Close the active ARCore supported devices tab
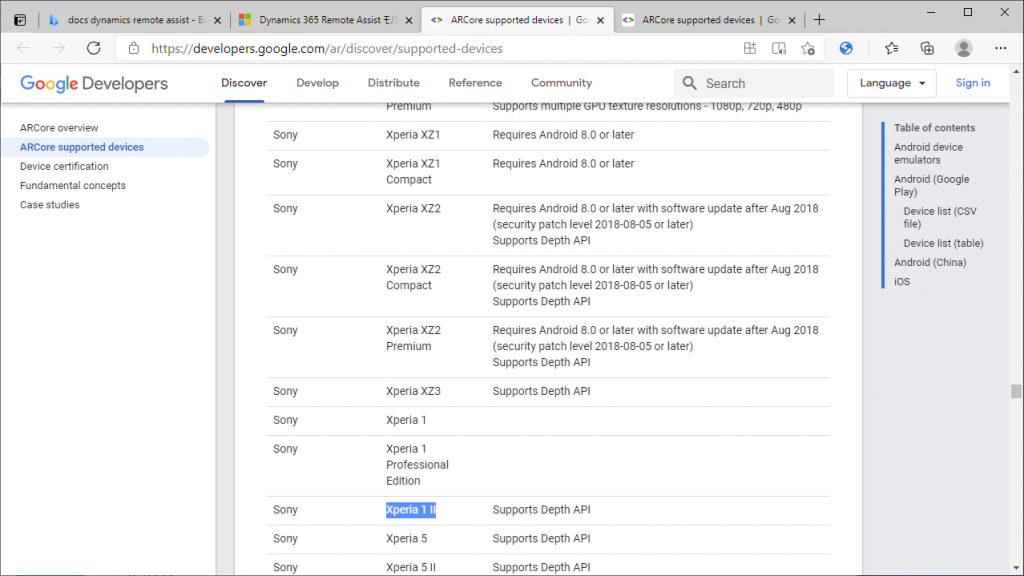This screenshot has width=1024, height=576. point(600,20)
